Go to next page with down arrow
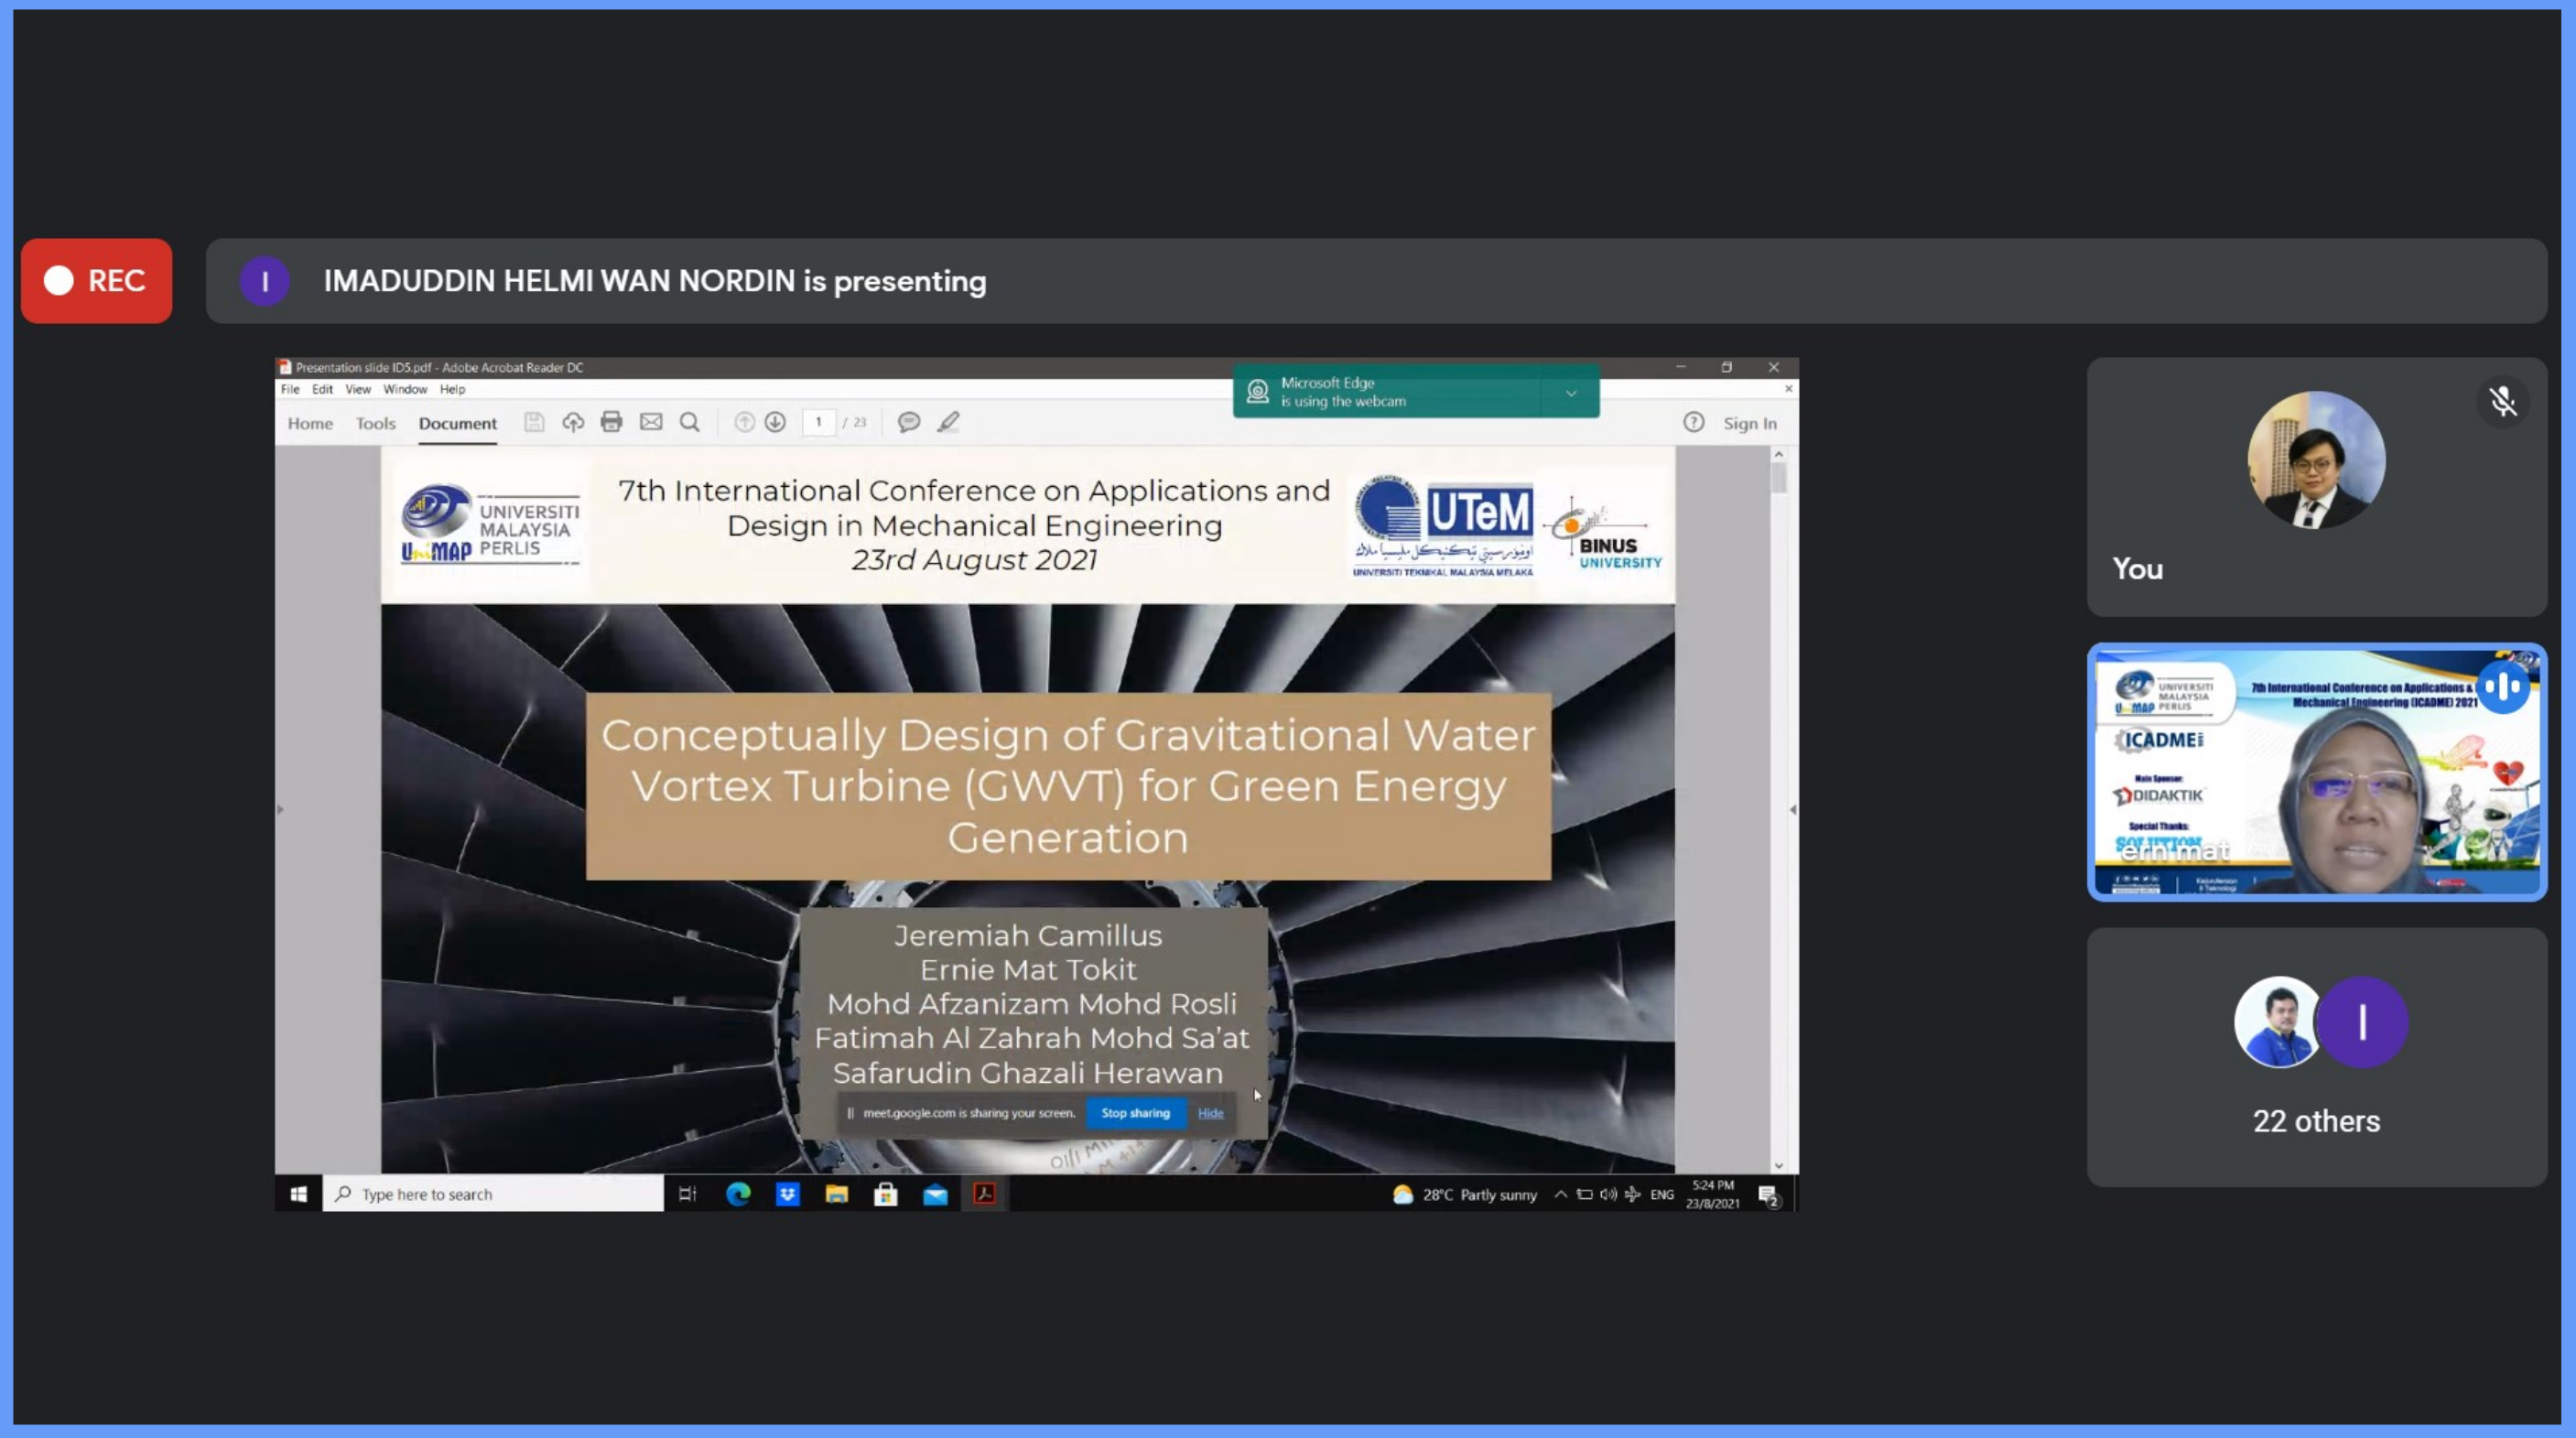2576x1438 pixels. point(775,422)
